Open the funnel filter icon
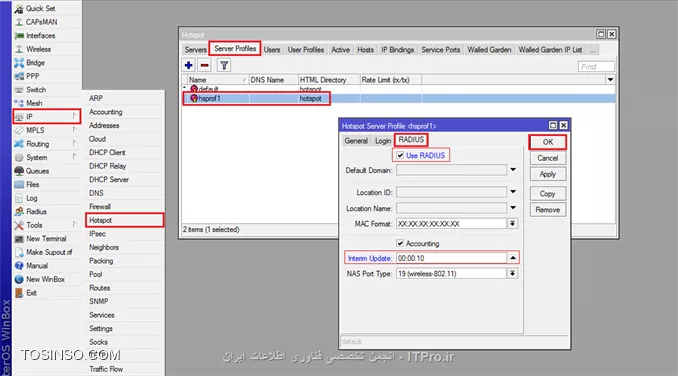The width and height of the screenshot is (678, 376). point(224,65)
